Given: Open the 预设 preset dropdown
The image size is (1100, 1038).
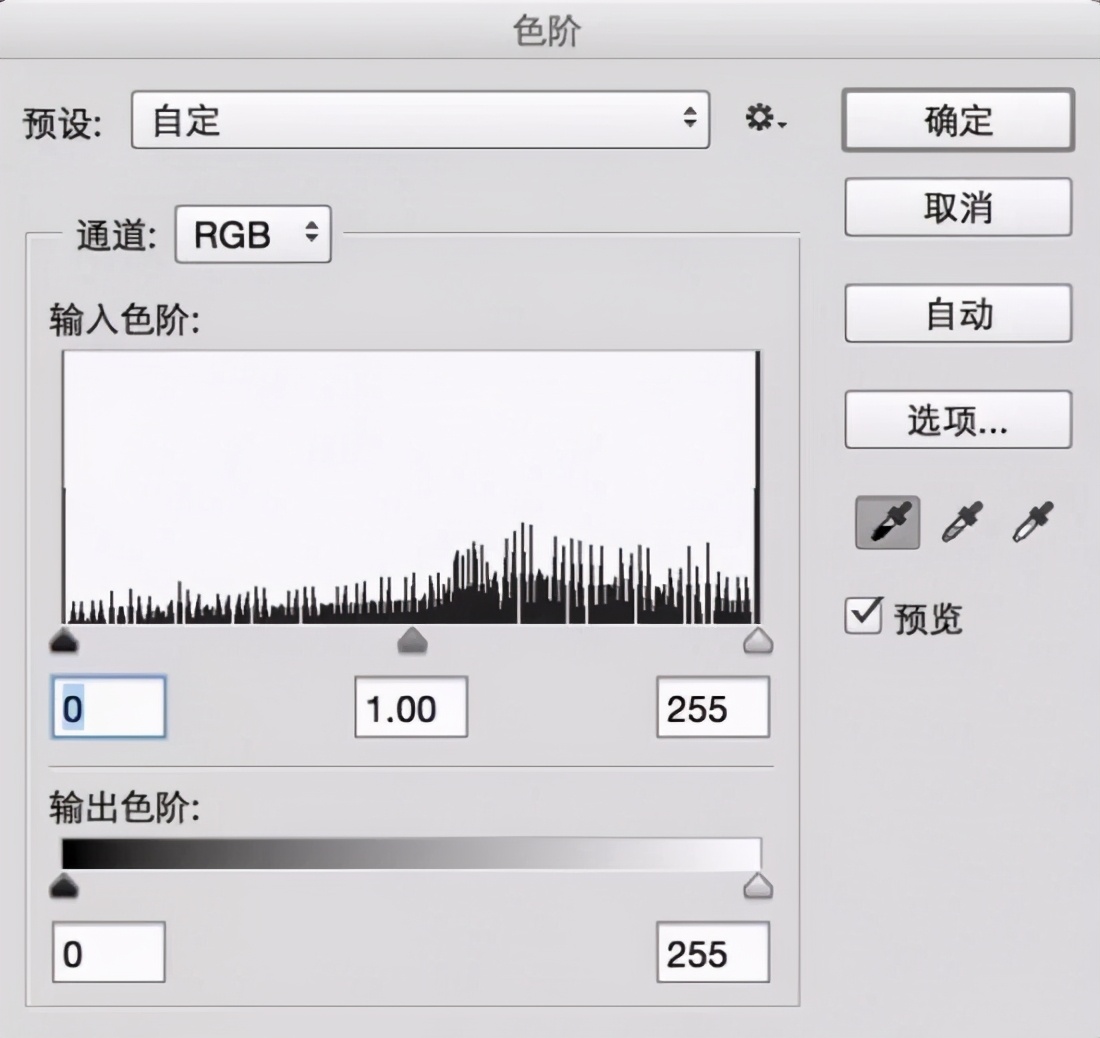Looking at the screenshot, I should pyautogui.click(x=420, y=119).
